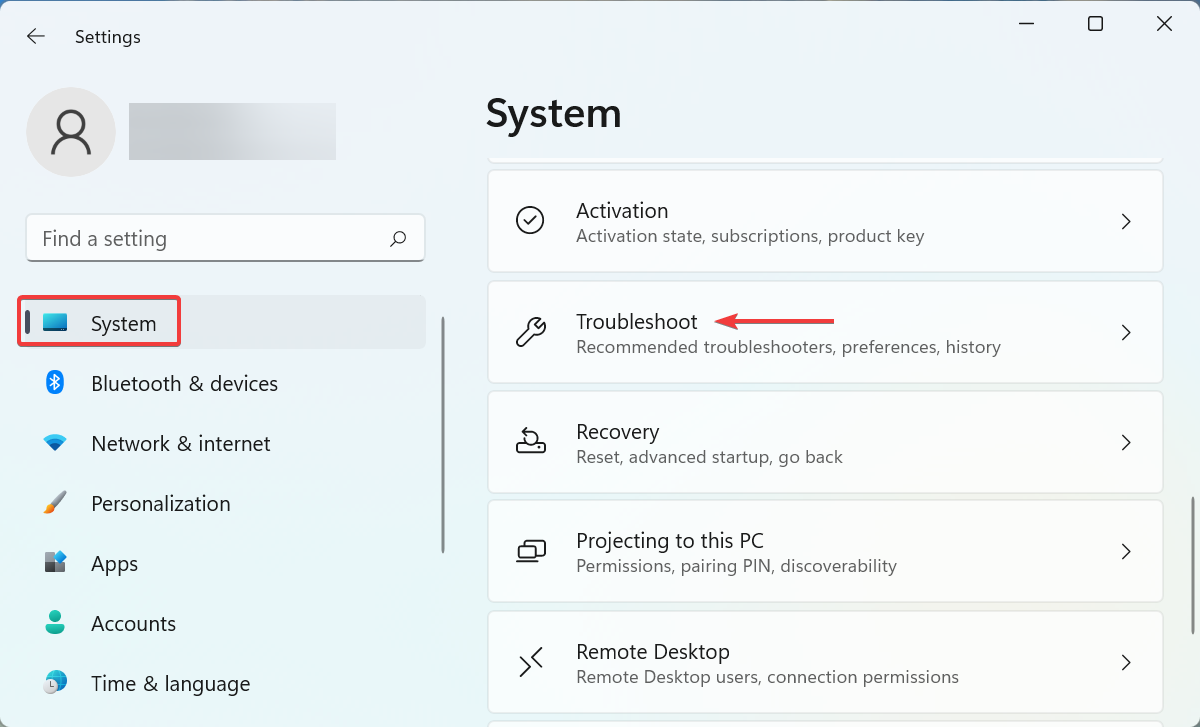Click the search magnifier in Find a setting
The image size is (1200, 727).
point(397,238)
